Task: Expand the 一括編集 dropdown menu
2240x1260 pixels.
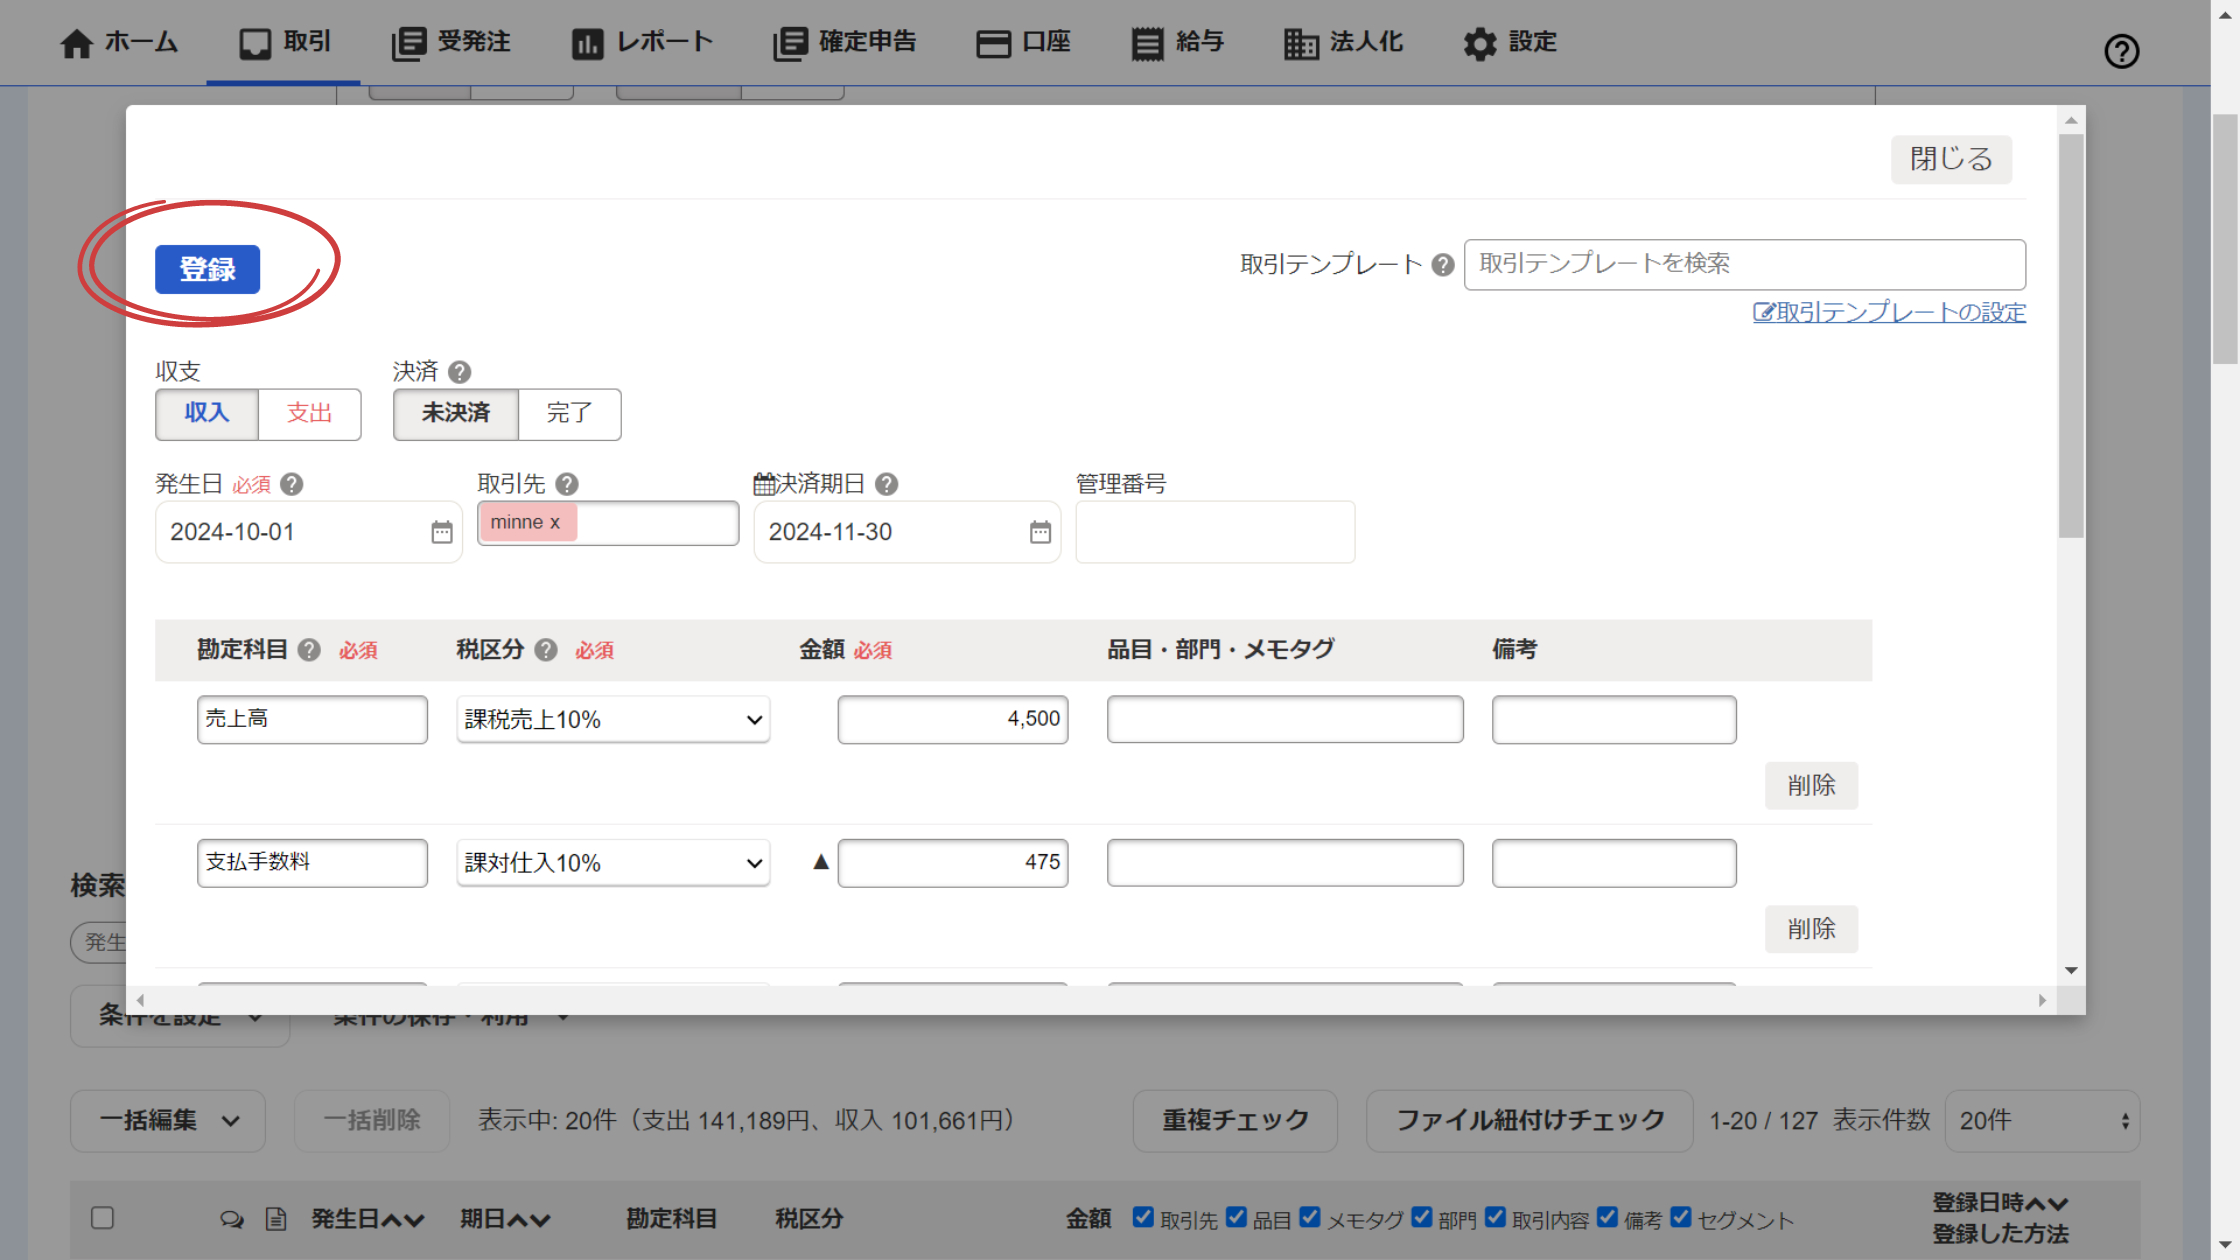Action: (167, 1120)
